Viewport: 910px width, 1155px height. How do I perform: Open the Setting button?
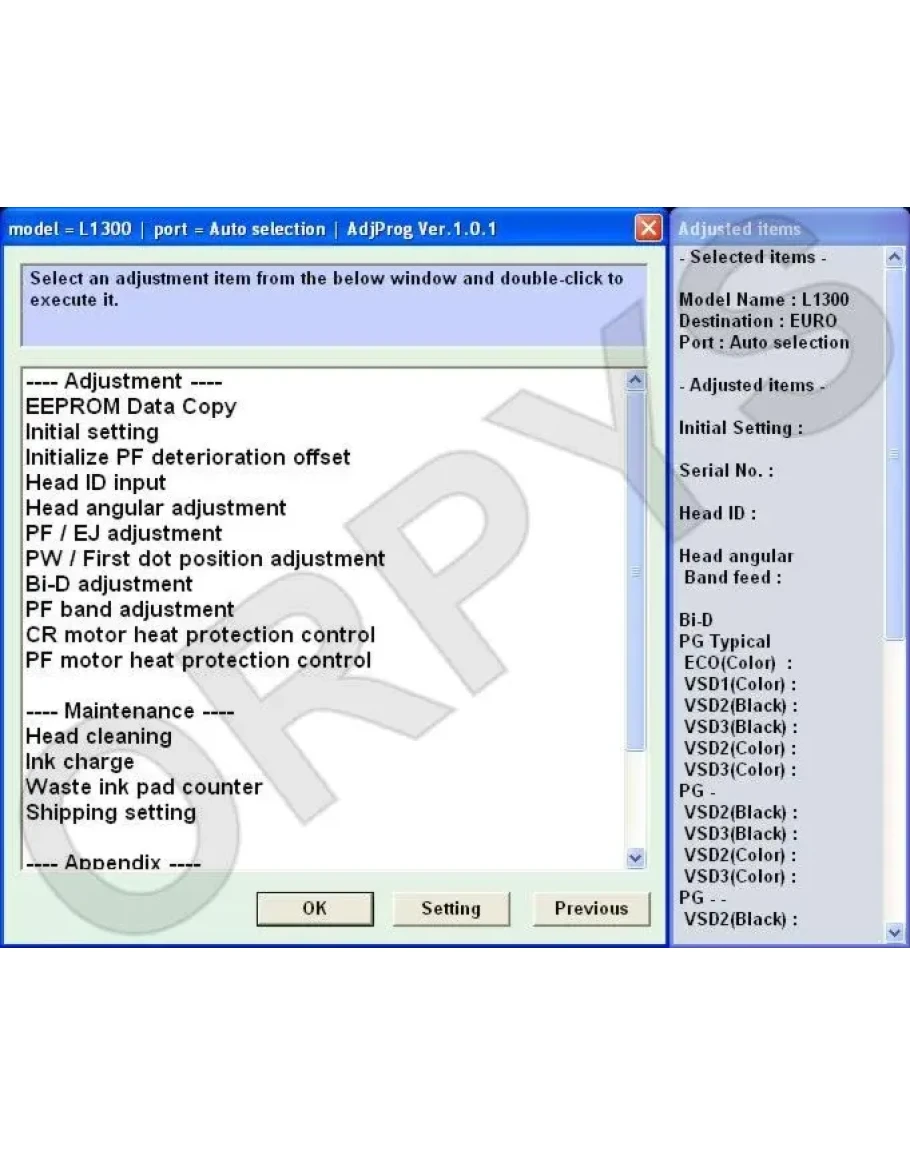coord(450,908)
